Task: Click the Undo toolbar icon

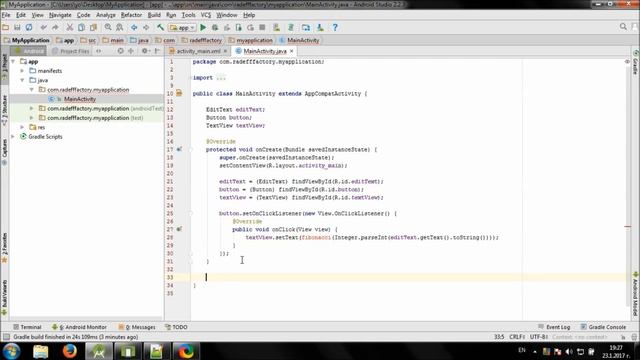Action: click(x=43, y=27)
